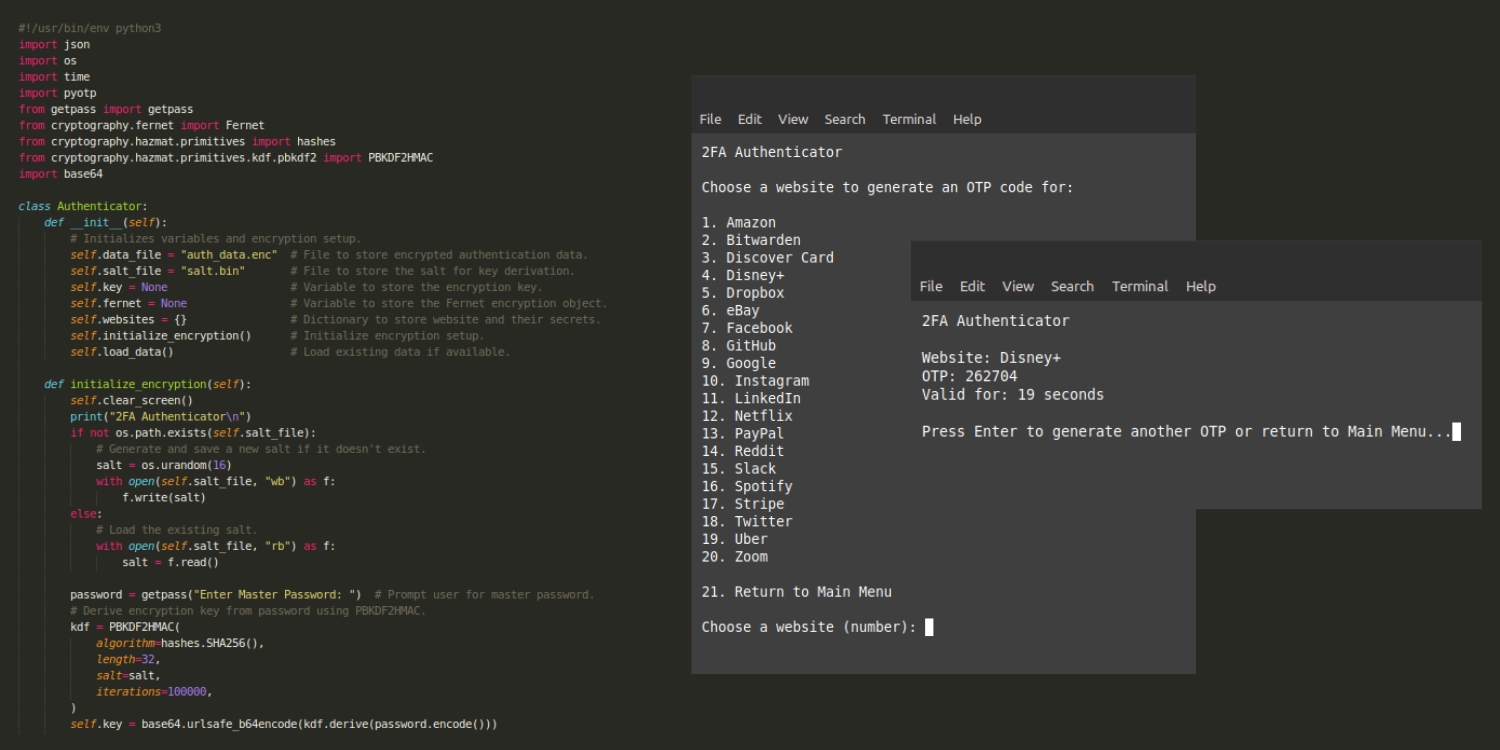Open File menu in the Disney+ OTP terminal
Image resolution: width=1500 pixels, height=750 pixels.
click(x=931, y=286)
